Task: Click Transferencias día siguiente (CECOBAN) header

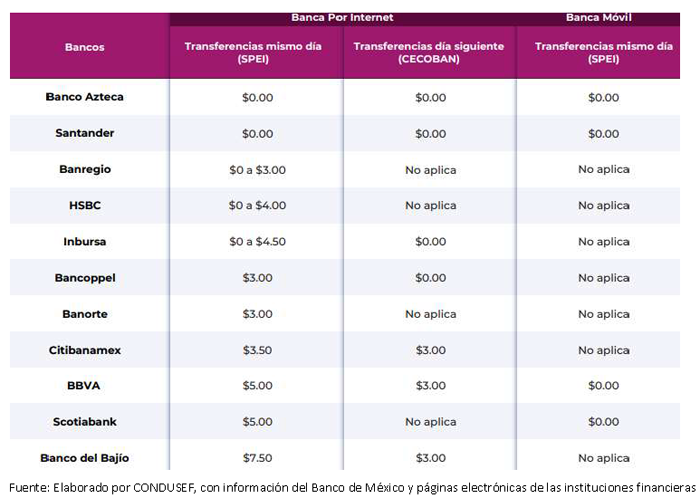Action: [429, 52]
